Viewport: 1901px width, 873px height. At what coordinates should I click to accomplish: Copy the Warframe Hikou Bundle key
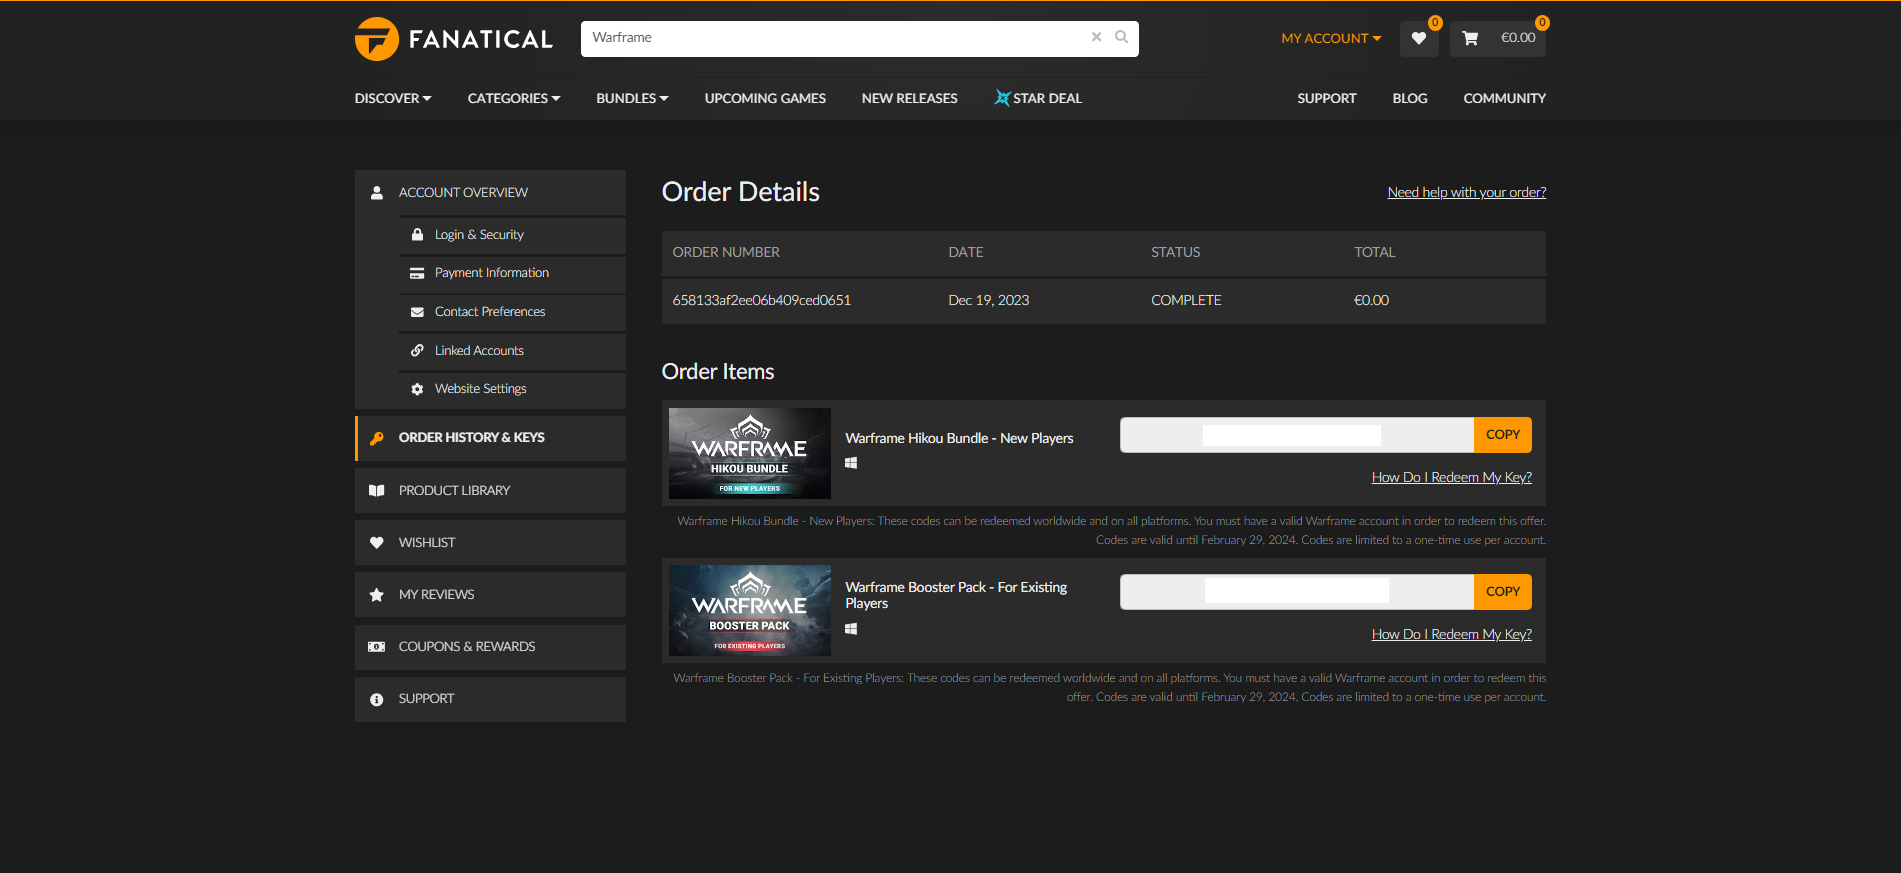tap(1502, 435)
